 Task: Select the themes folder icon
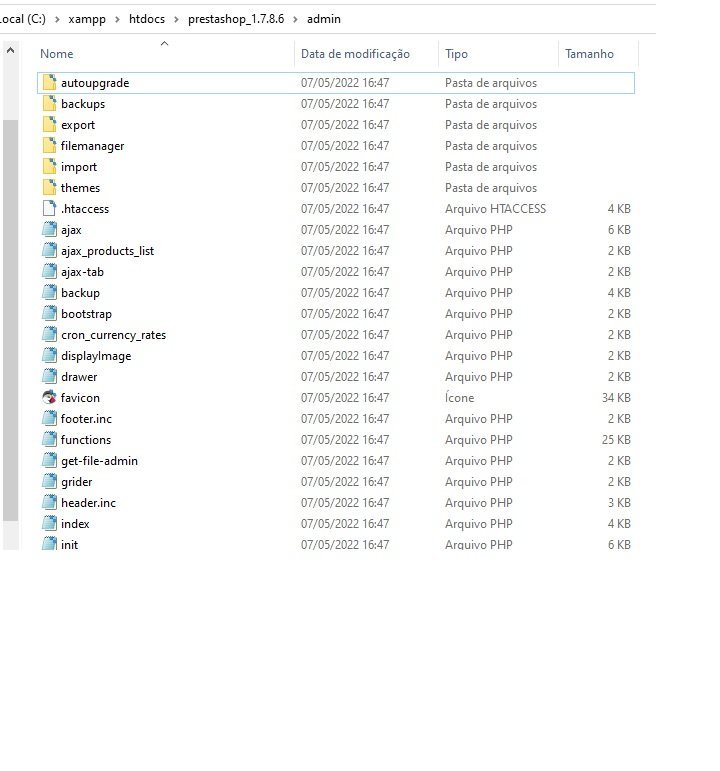[x=49, y=188]
